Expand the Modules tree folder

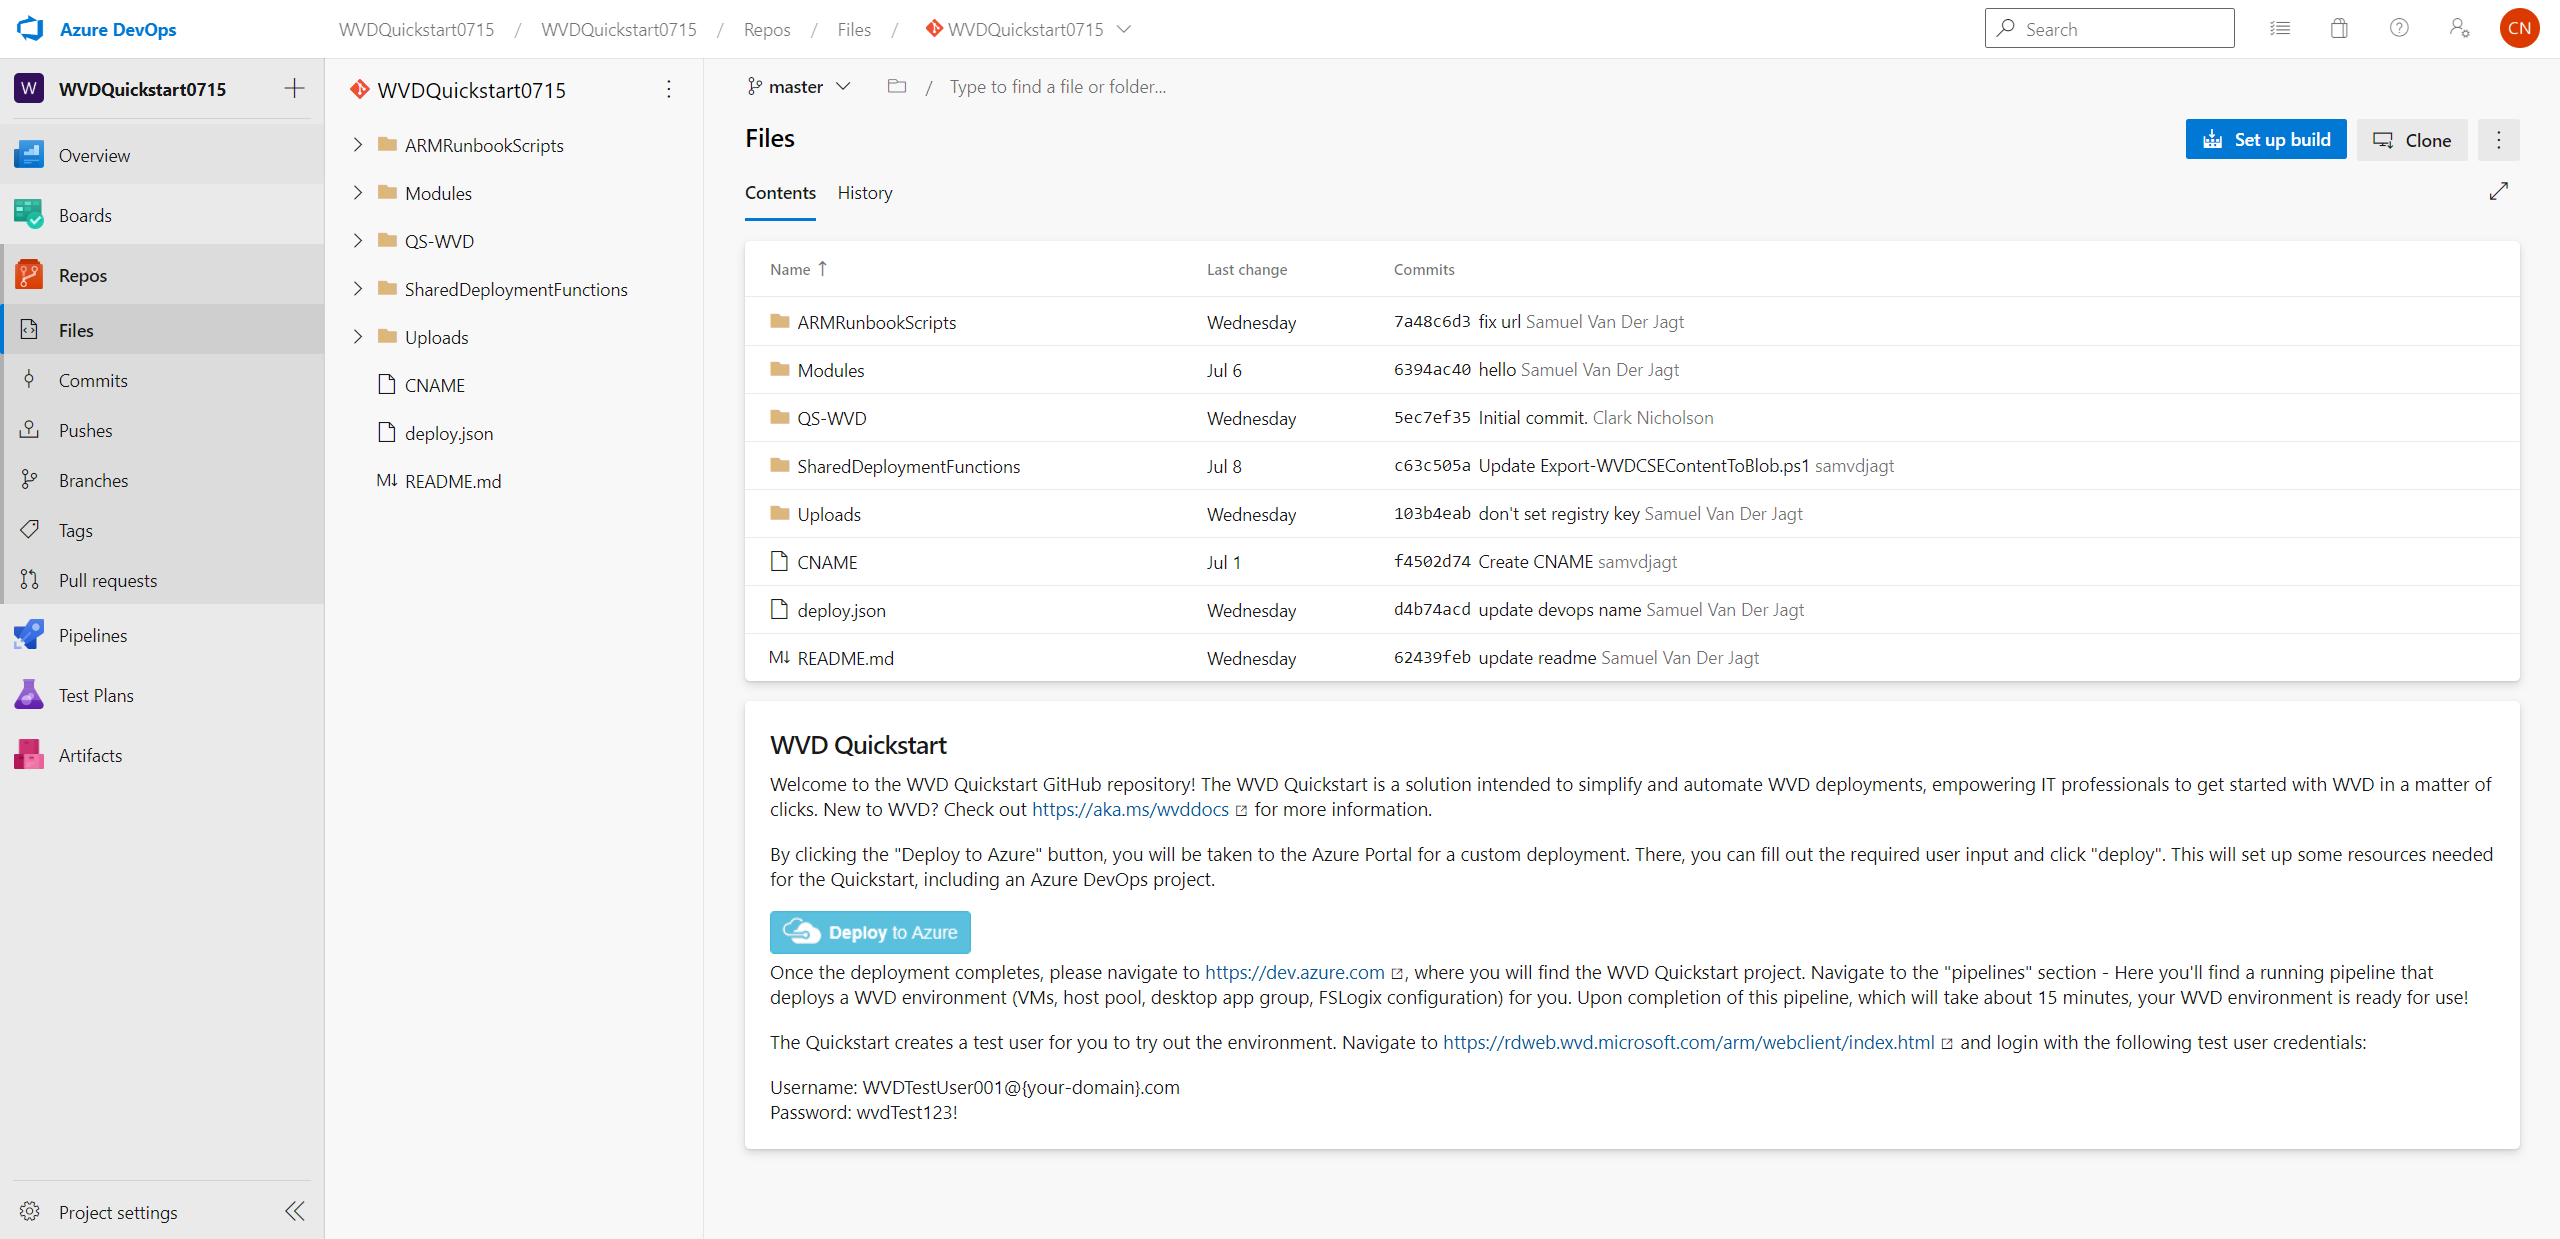358,192
